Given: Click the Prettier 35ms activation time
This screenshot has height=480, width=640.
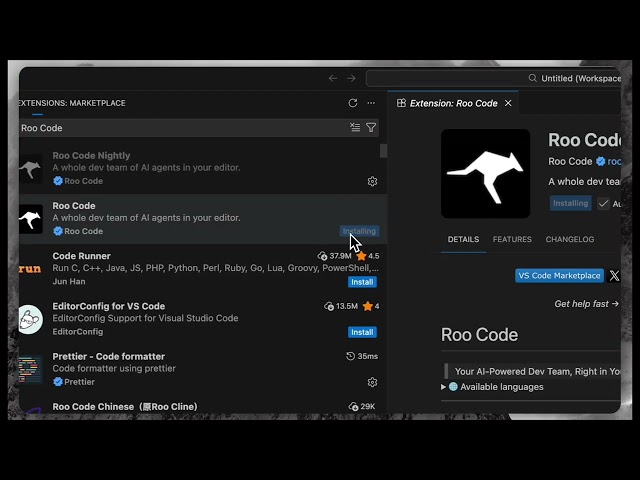Looking at the screenshot, I should 362,356.
